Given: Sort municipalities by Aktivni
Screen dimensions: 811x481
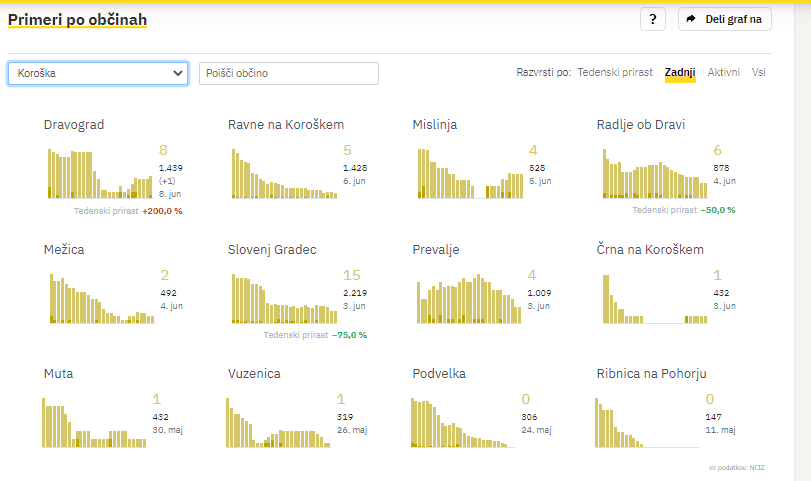Looking at the screenshot, I should click(x=723, y=73).
